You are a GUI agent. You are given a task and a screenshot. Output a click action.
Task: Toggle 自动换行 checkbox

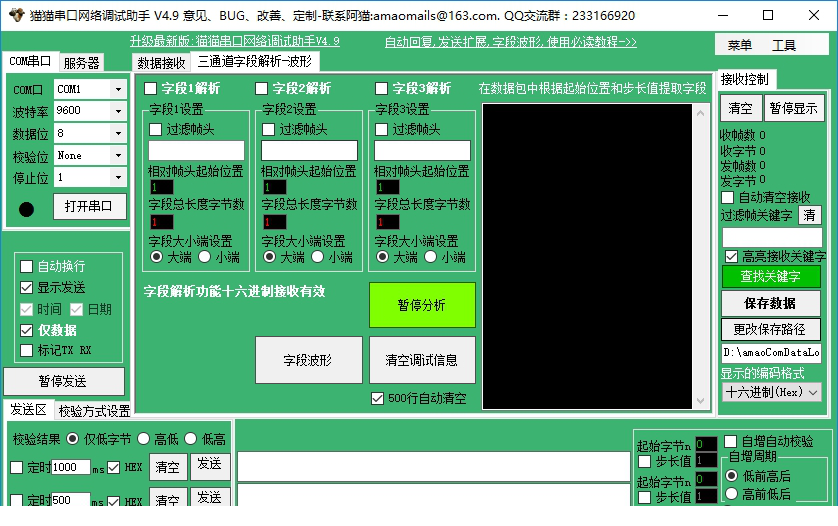26,266
